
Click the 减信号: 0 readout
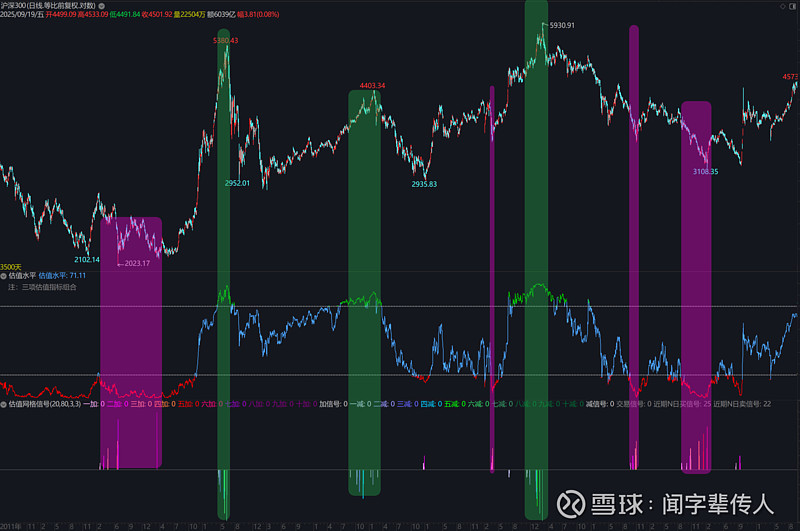[x=600, y=404]
